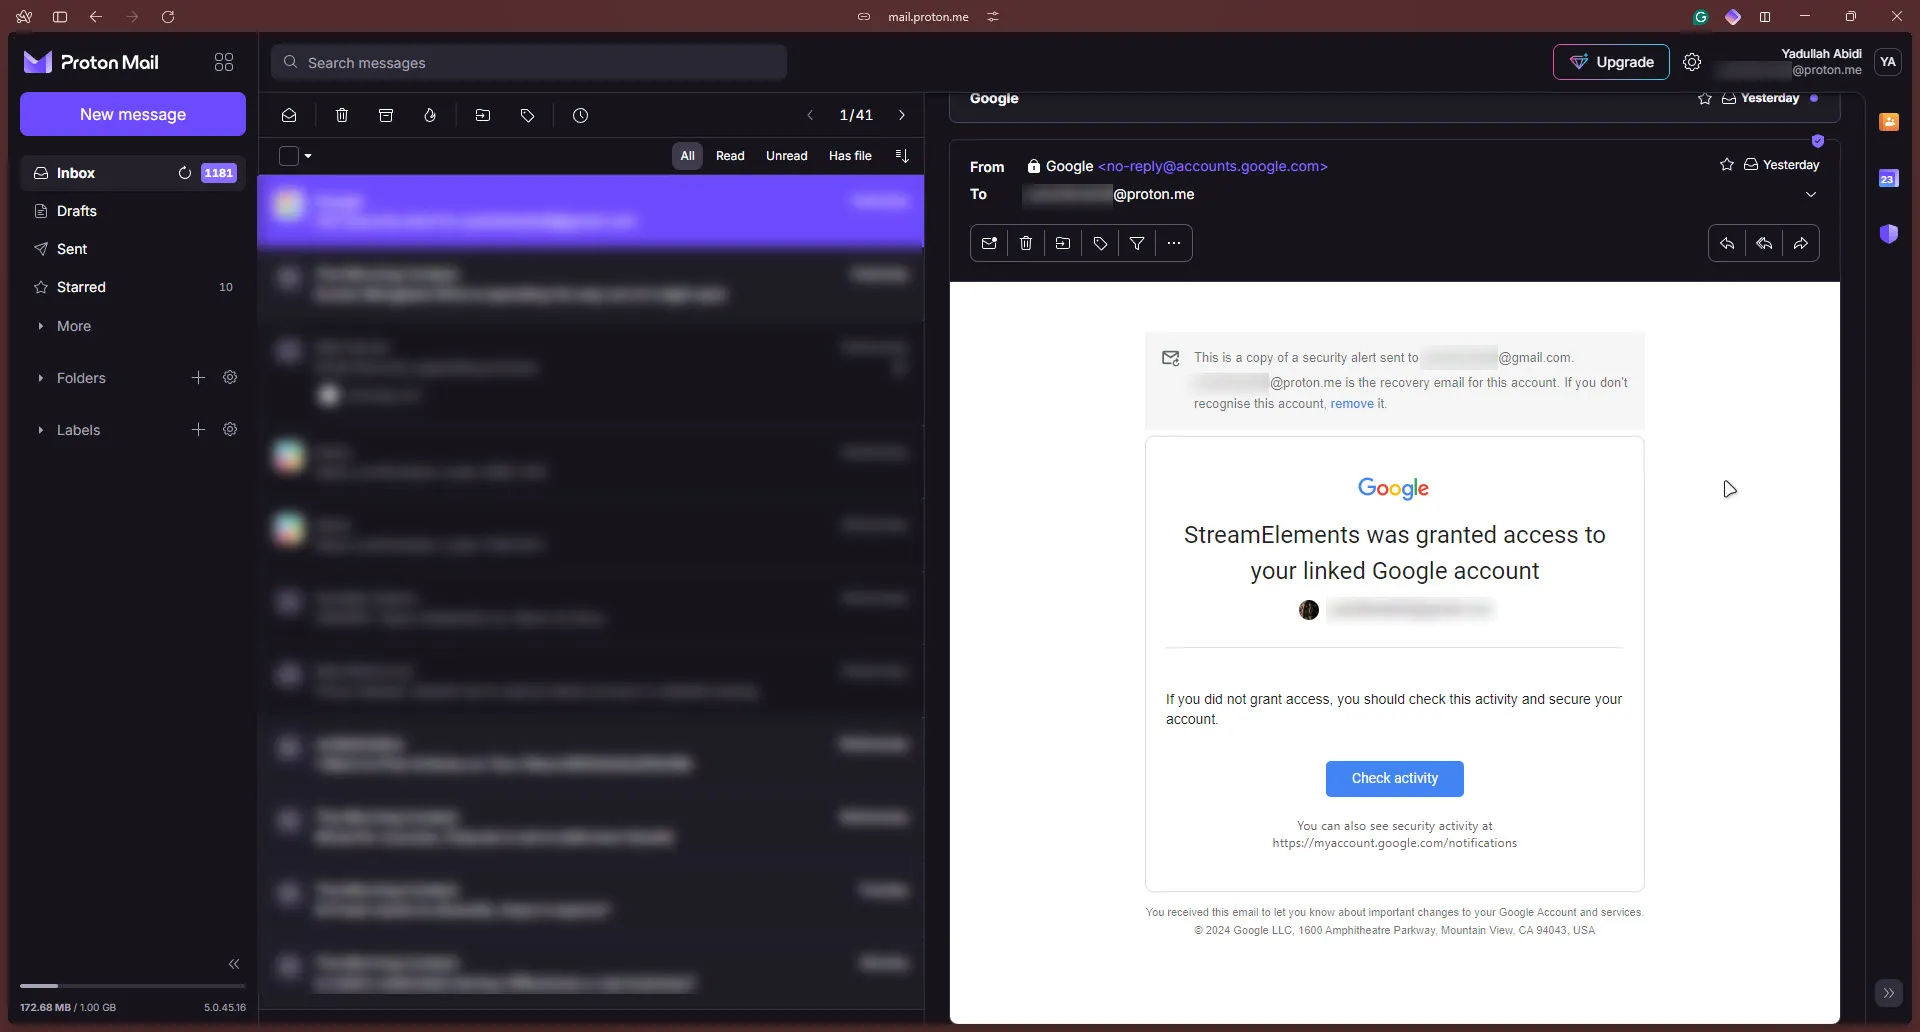Click the Check activity button
The width and height of the screenshot is (1920, 1032).
pyautogui.click(x=1394, y=778)
